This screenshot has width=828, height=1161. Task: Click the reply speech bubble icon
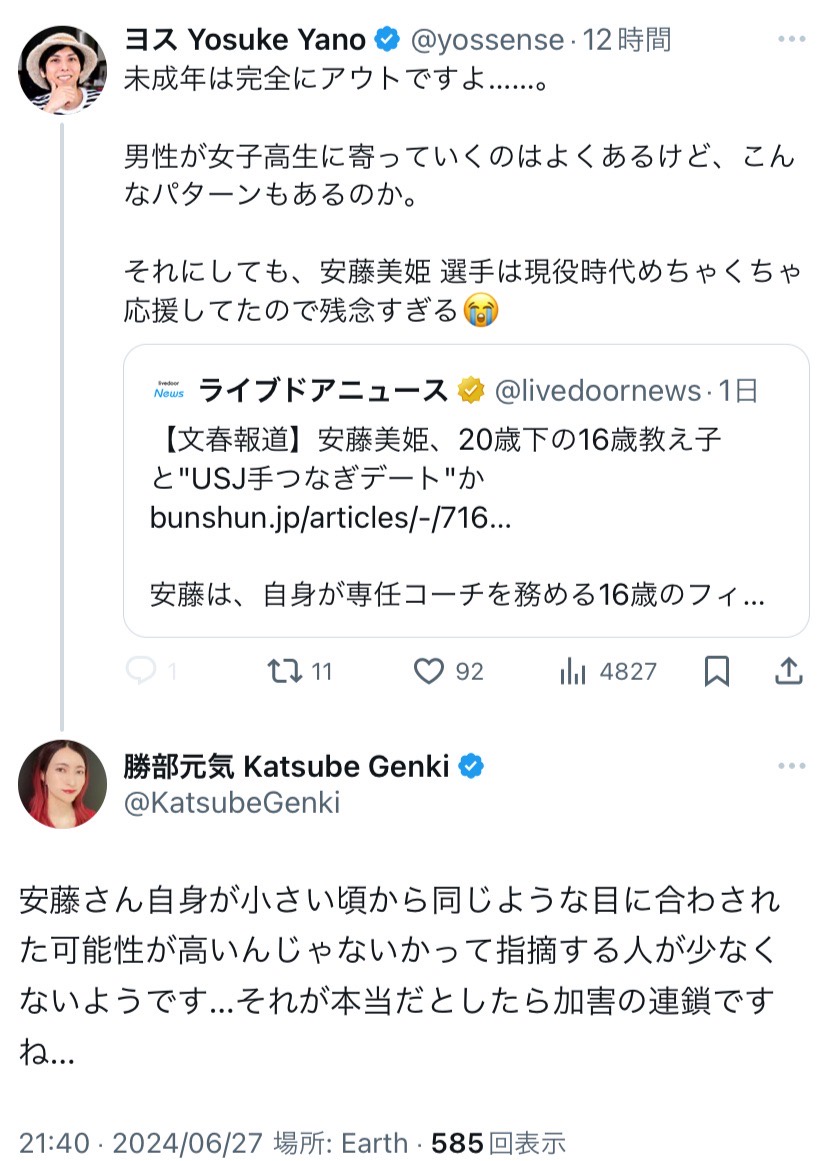click(x=142, y=672)
